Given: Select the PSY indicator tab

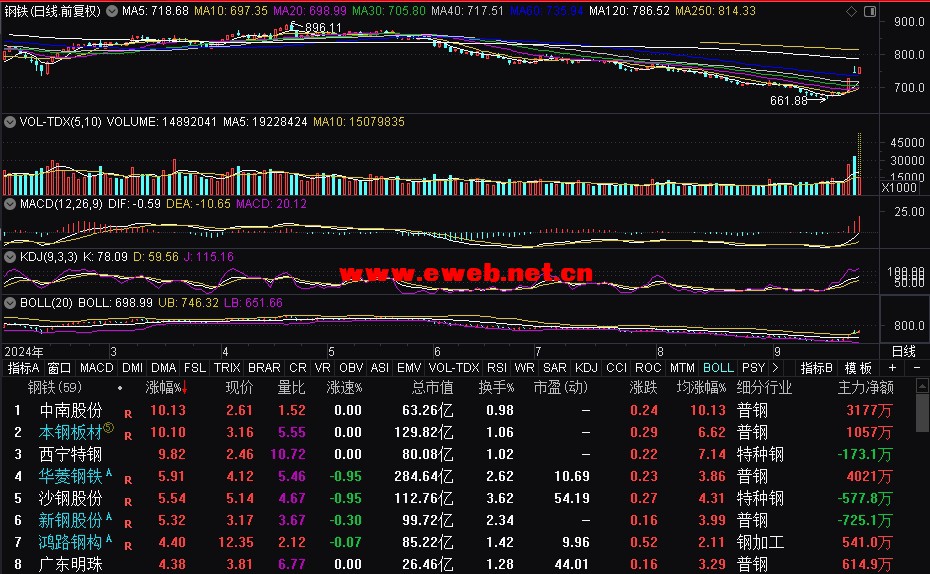Looking at the screenshot, I should pyautogui.click(x=753, y=368).
